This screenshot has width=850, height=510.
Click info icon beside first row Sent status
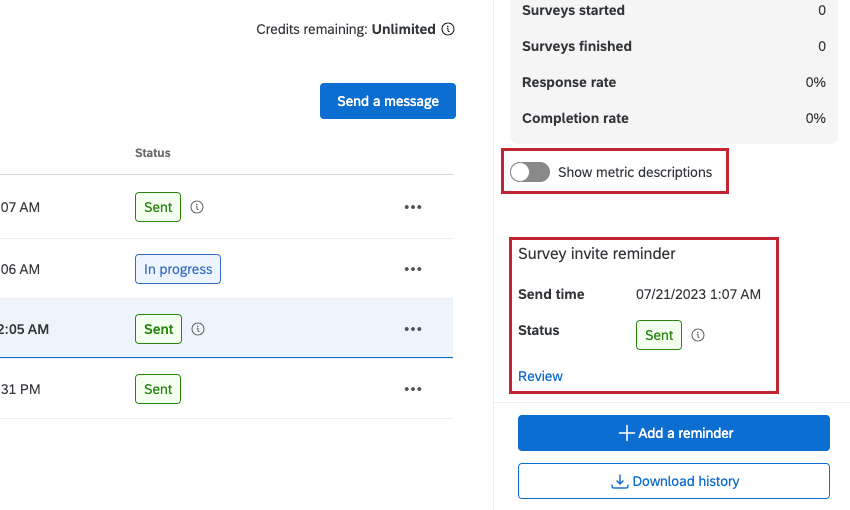(198, 208)
